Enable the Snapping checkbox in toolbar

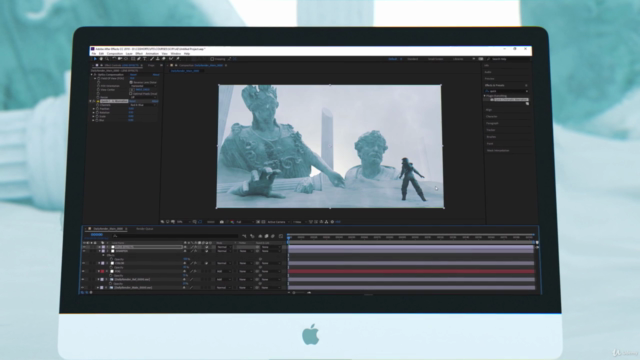point(212,59)
